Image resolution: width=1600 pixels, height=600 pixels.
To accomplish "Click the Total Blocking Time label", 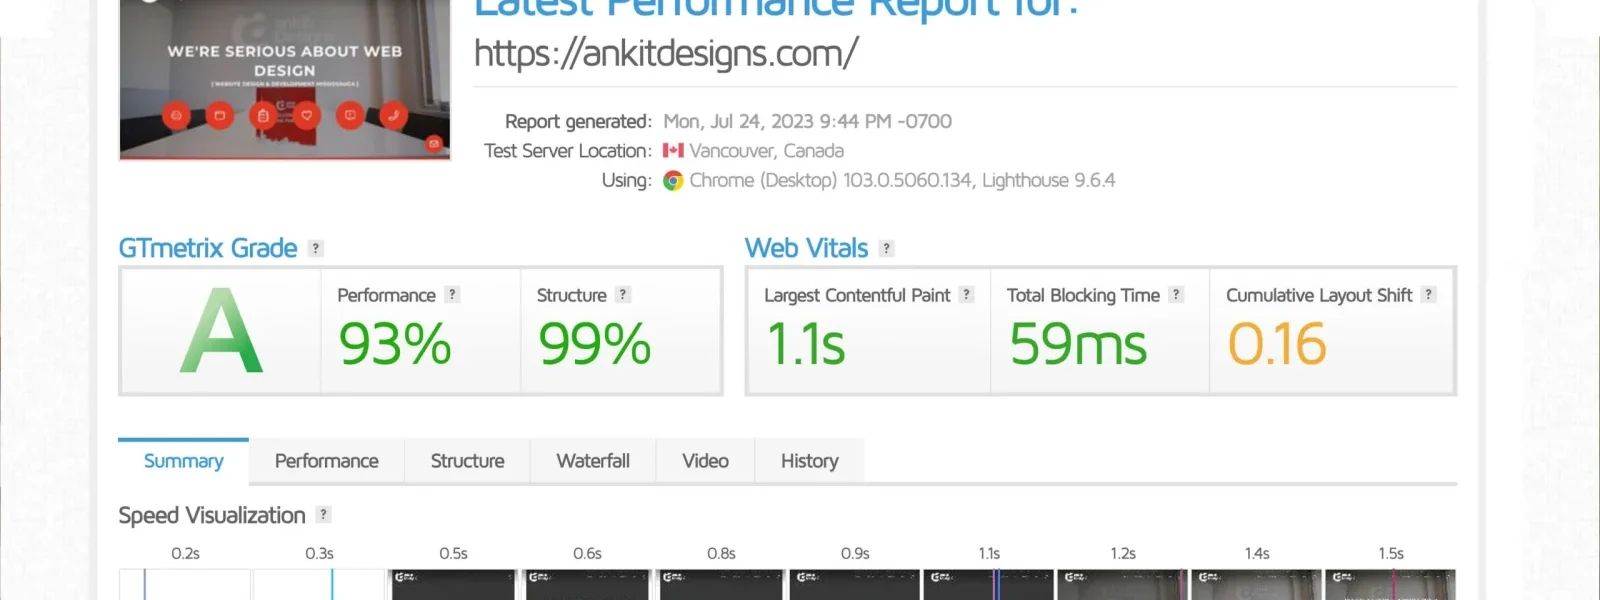I will coord(1083,295).
